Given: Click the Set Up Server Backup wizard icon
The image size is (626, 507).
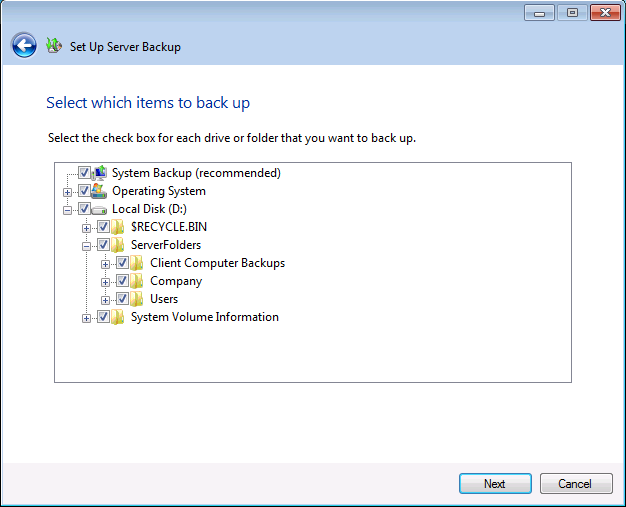Looking at the screenshot, I should pos(54,46).
